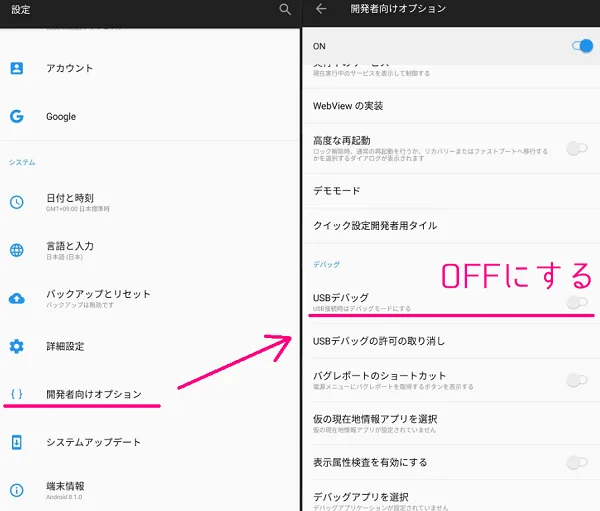The height and width of the screenshot is (511, 600).
Task: Toggle the 表示属性検査を有効にする switch
Action: [577, 462]
